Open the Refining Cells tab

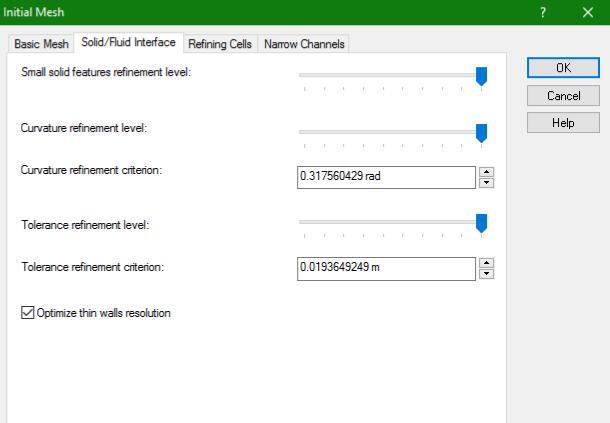click(x=220, y=44)
